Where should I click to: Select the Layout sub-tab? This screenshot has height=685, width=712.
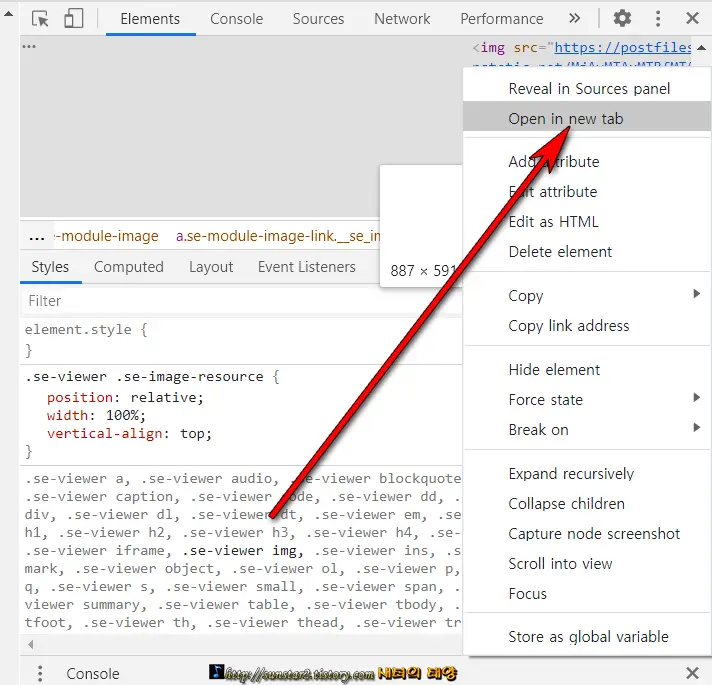pos(211,267)
